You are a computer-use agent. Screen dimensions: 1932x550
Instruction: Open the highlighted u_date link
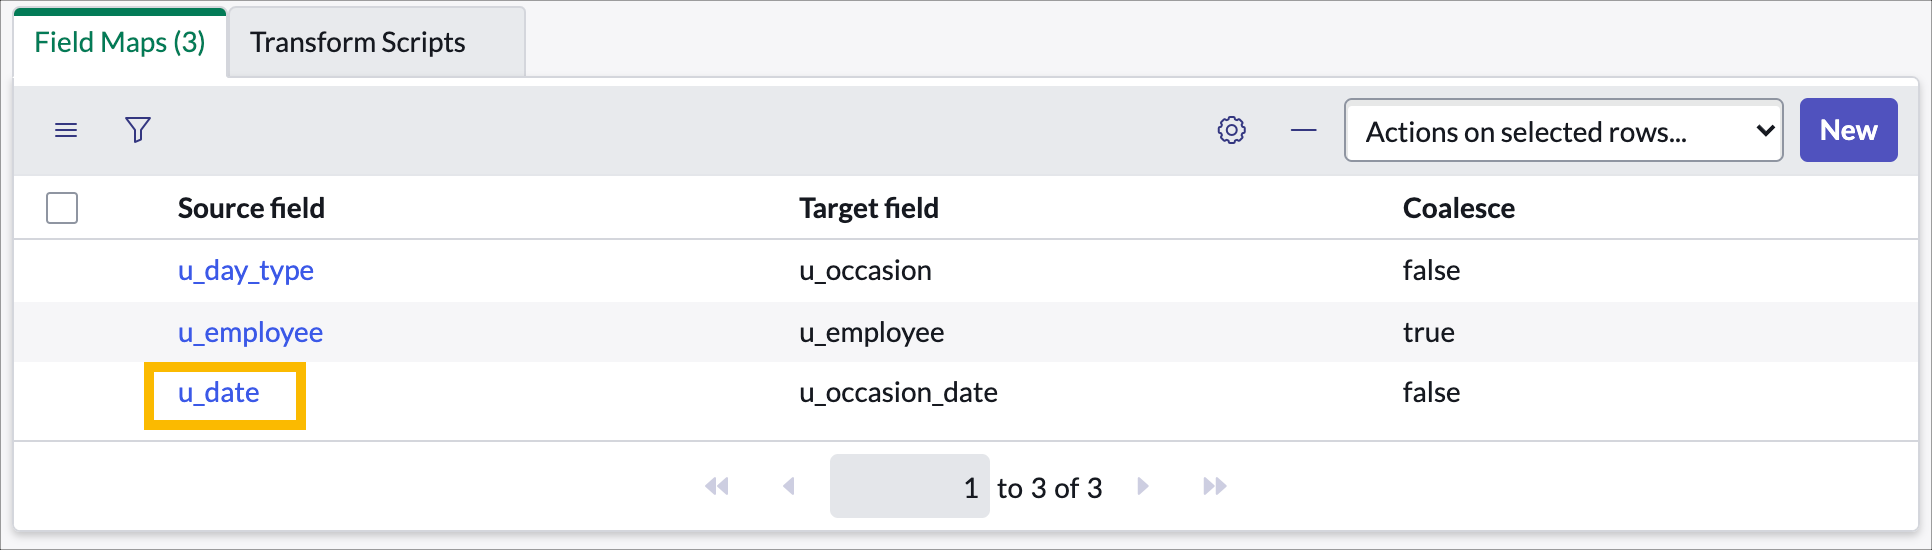[x=219, y=393]
